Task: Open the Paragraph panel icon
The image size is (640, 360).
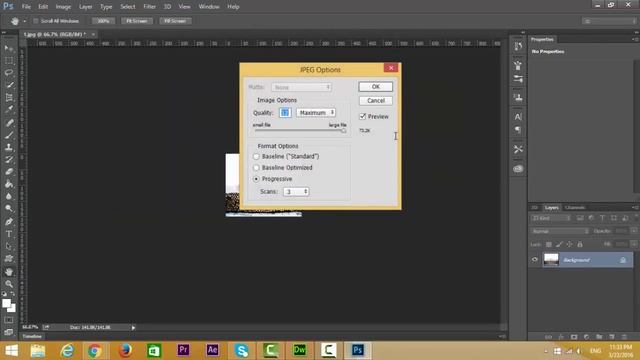Action: [518, 130]
